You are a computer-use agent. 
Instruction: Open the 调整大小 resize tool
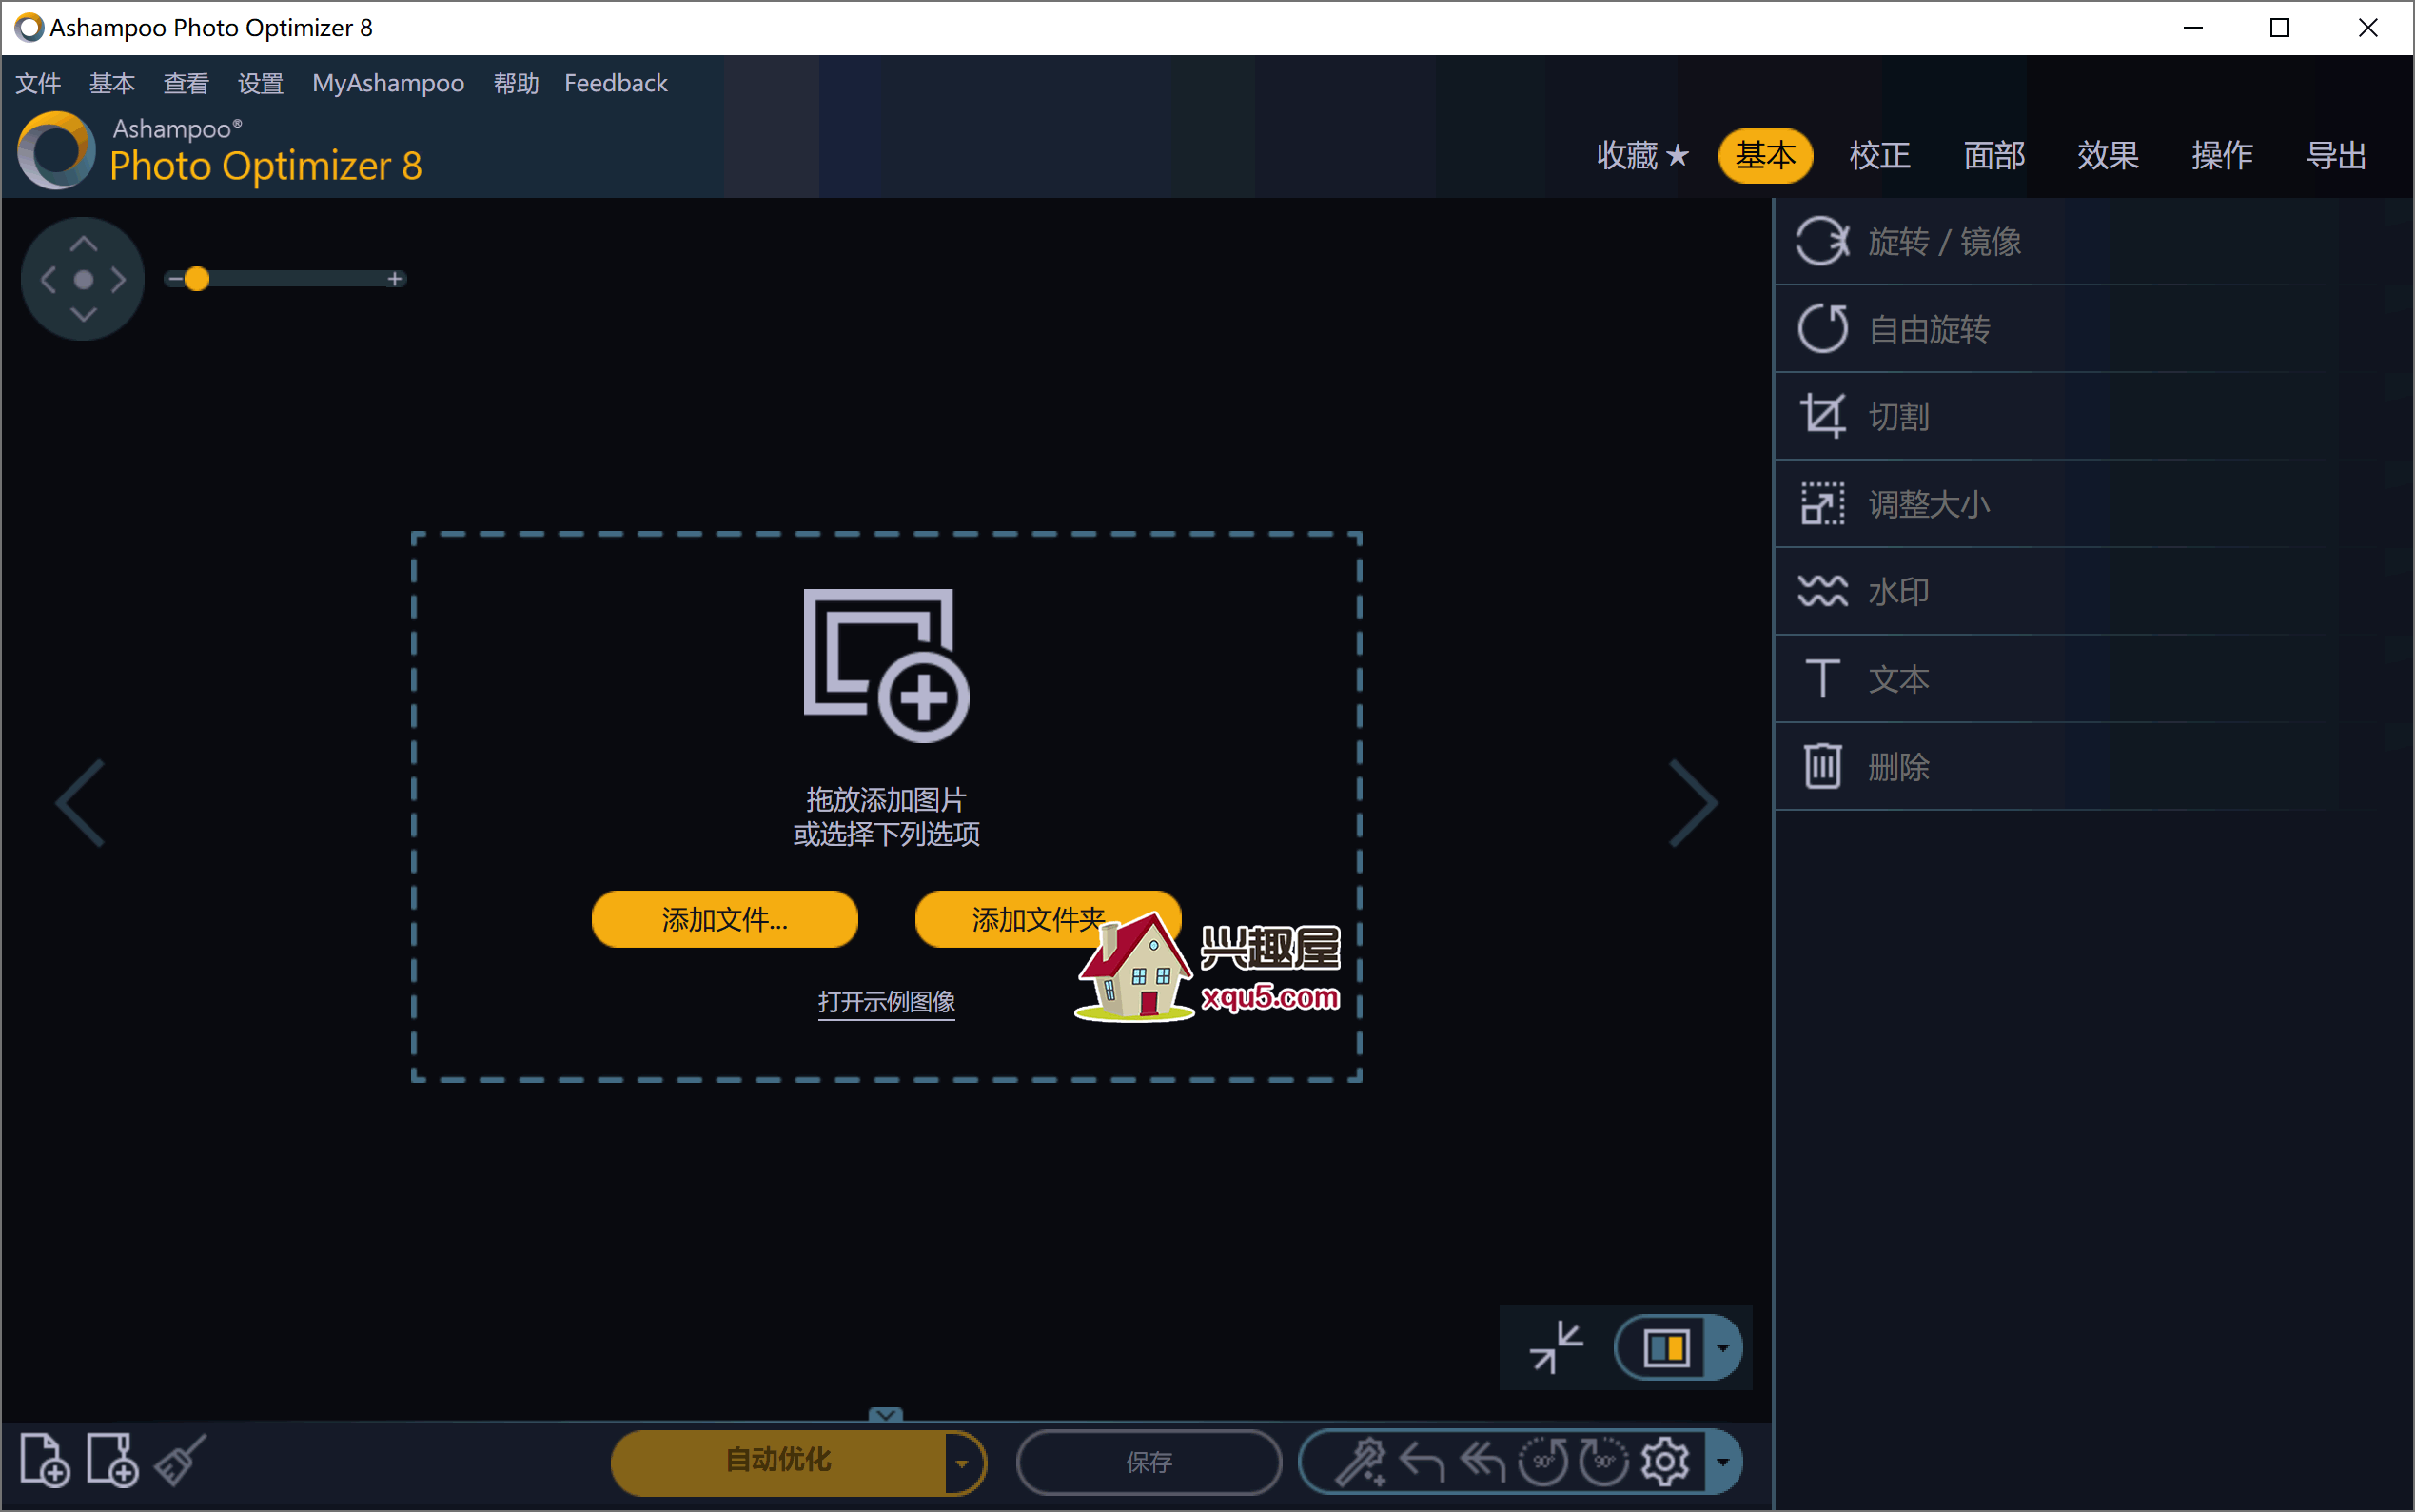pos(2093,504)
